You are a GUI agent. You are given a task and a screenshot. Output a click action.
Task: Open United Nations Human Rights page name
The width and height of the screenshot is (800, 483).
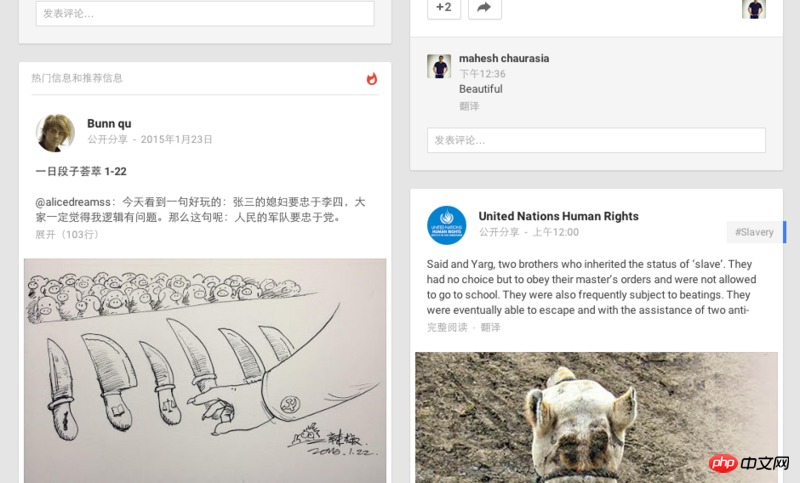[x=559, y=216]
